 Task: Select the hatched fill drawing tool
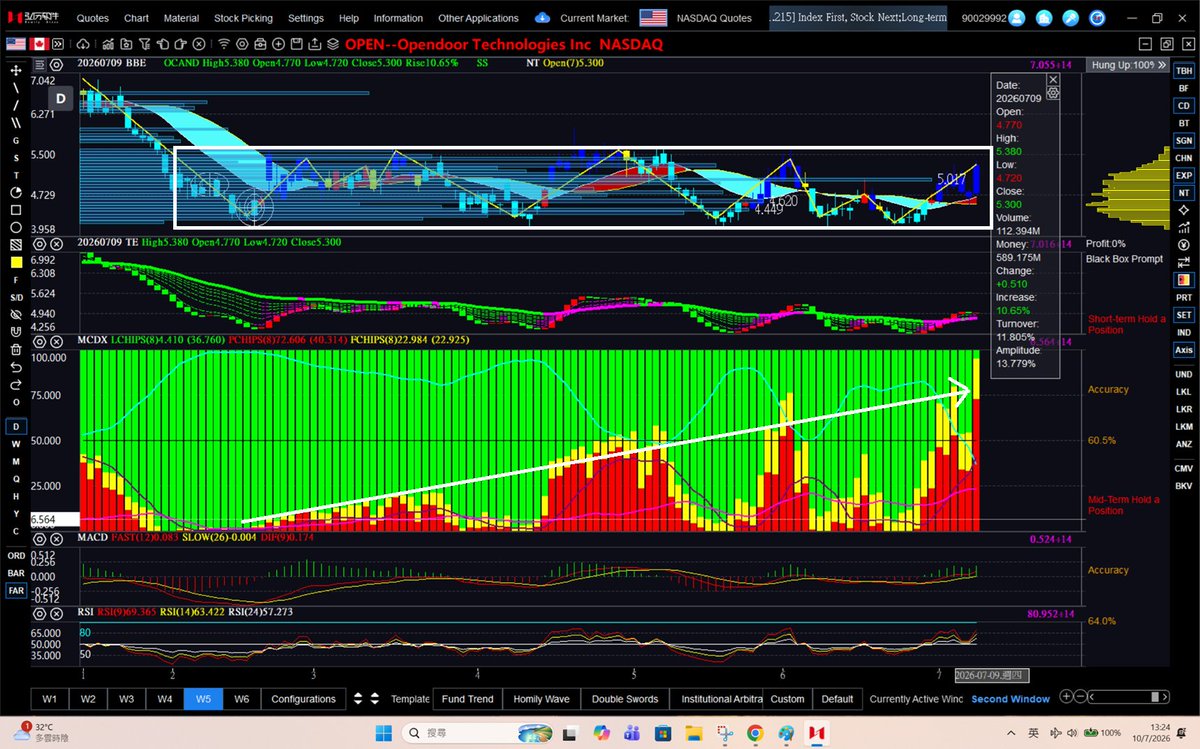16,244
